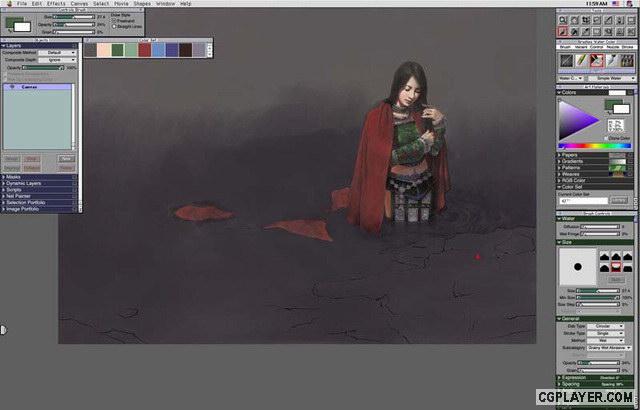Expand the Masks section
This screenshot has width=640, height=410.
[4, 177]
